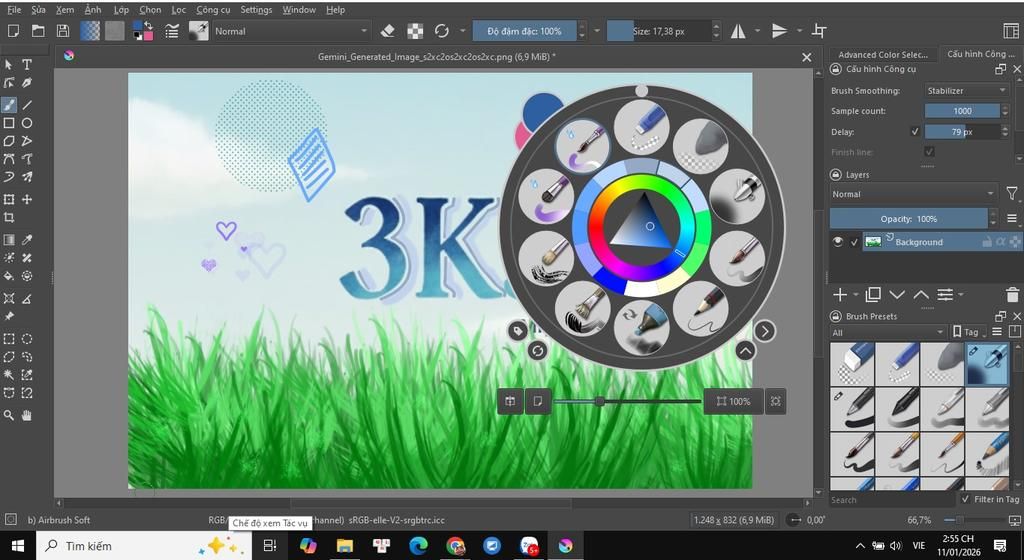Toggle alpha lock on Background layer
Screen dimensions: 1024x560
pos(1000,241)
